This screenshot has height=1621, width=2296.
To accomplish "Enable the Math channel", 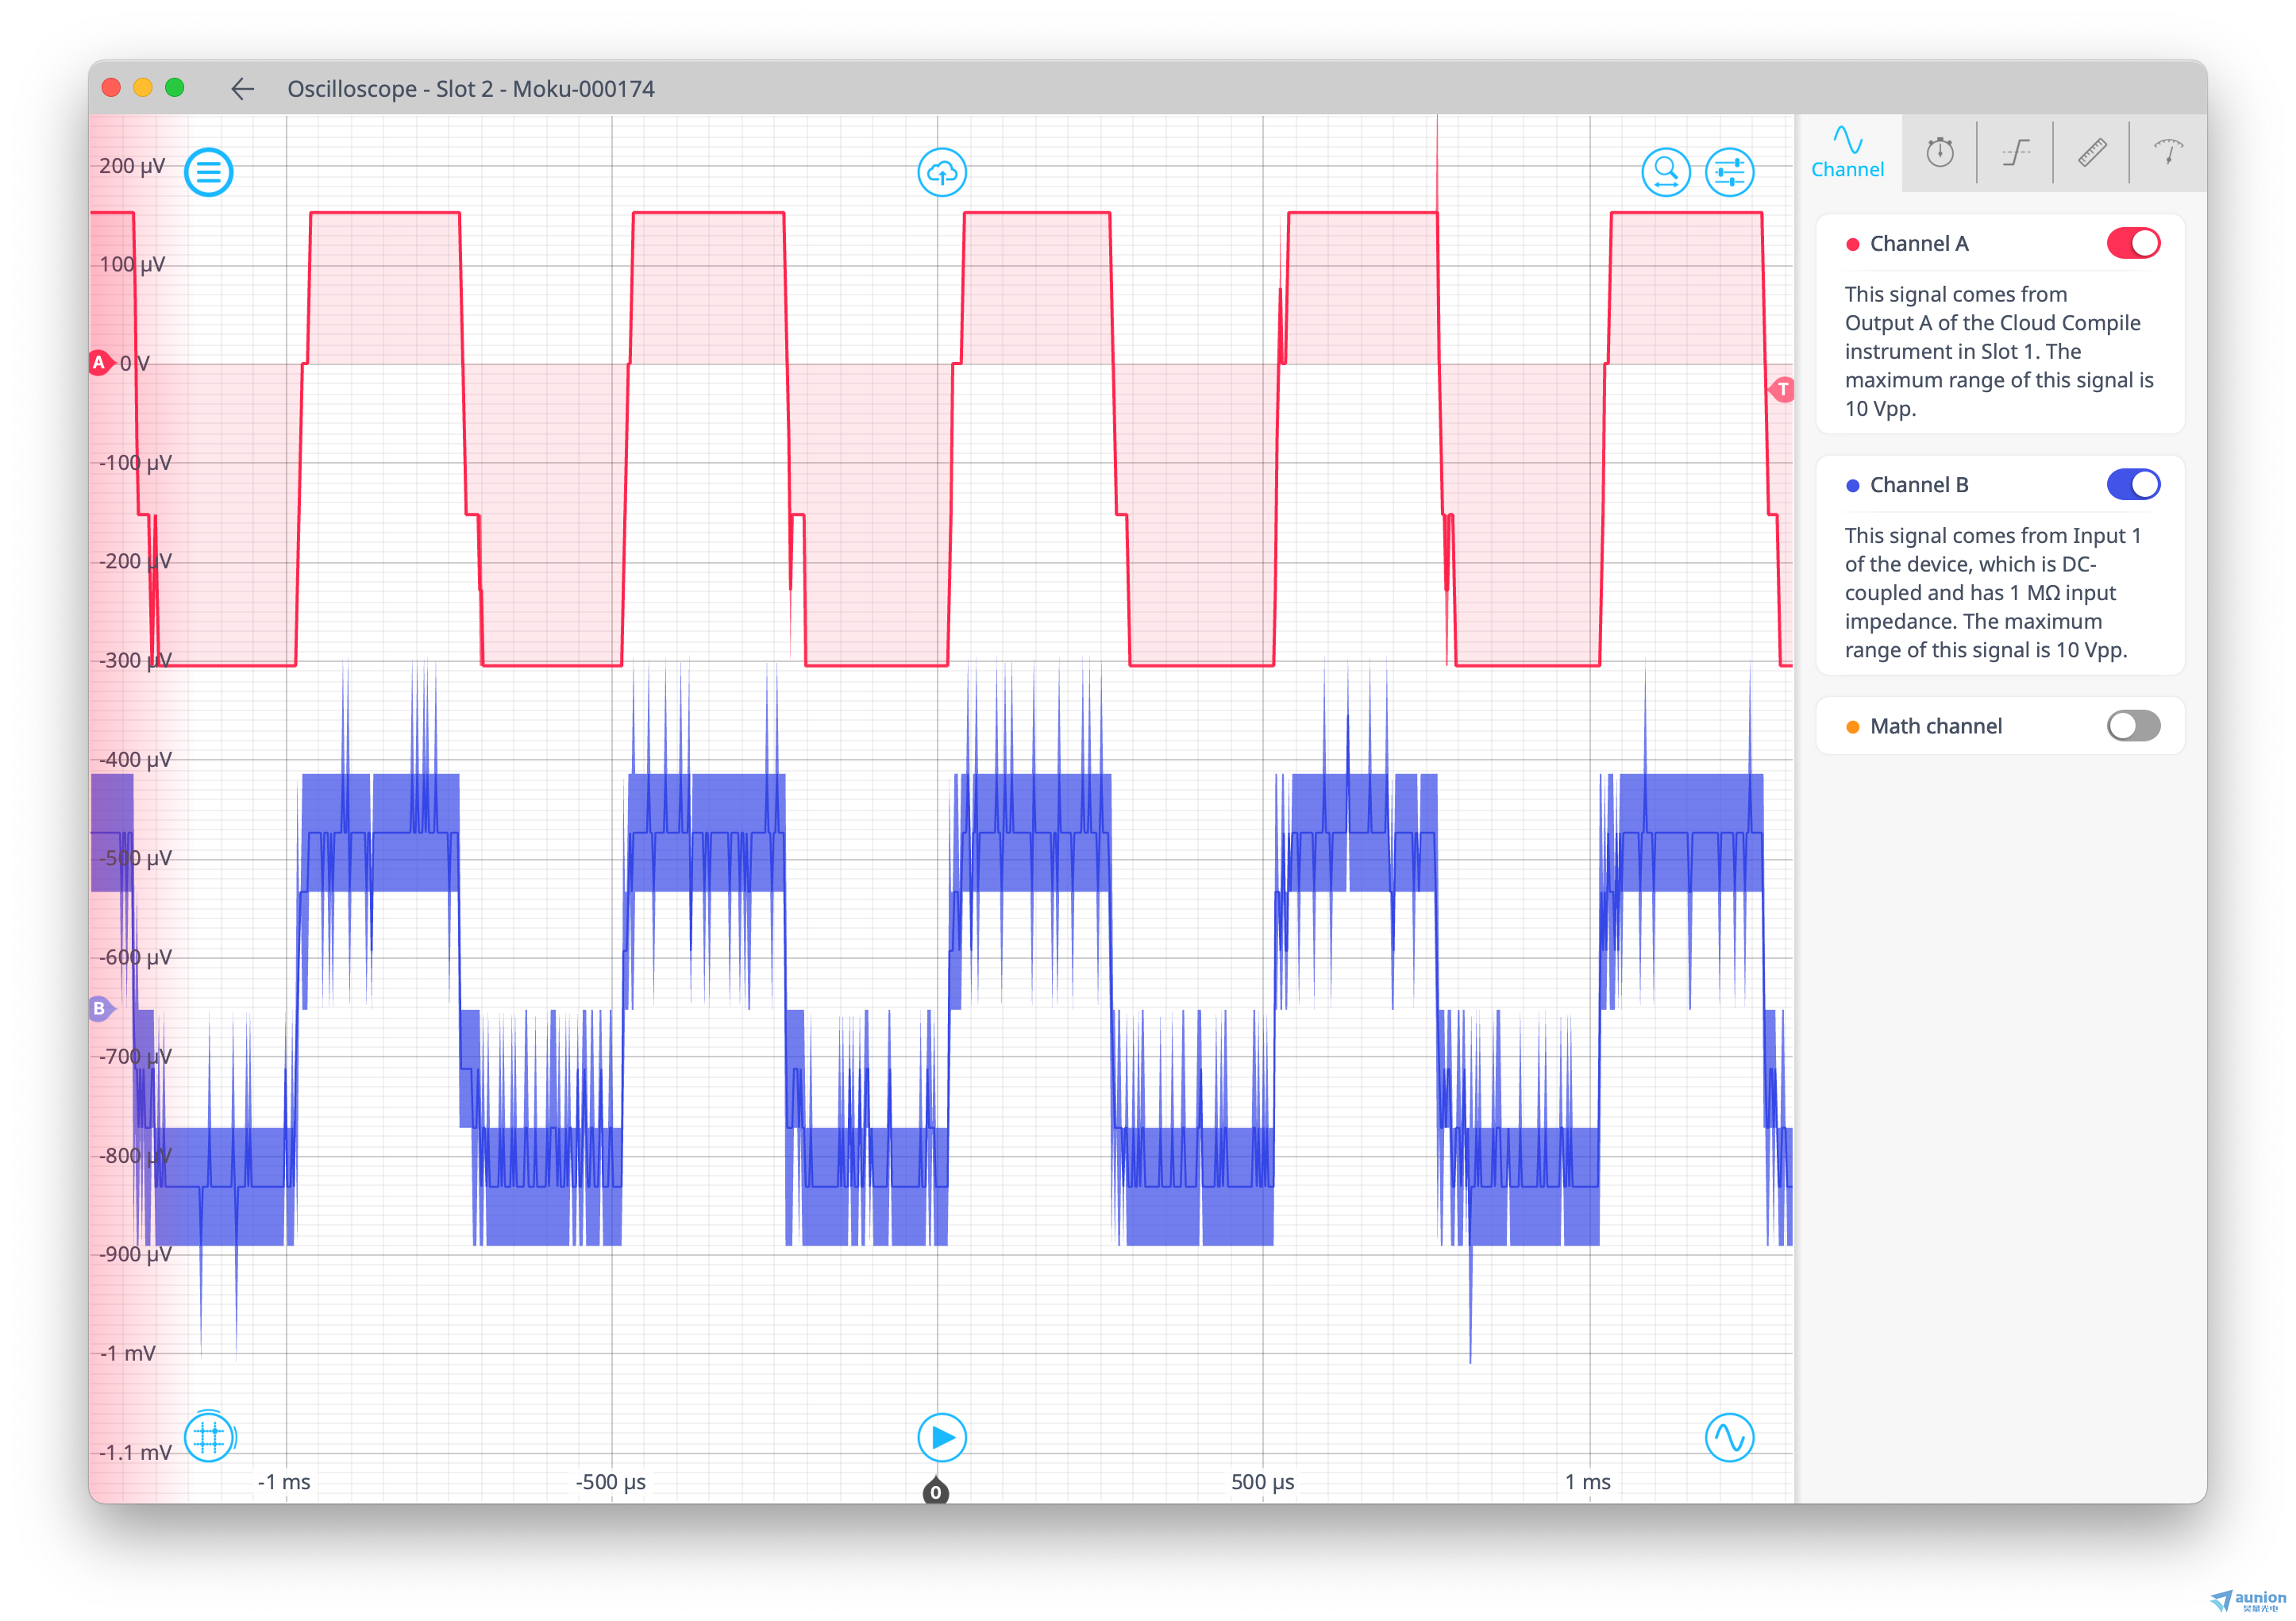I will 2133,726.
